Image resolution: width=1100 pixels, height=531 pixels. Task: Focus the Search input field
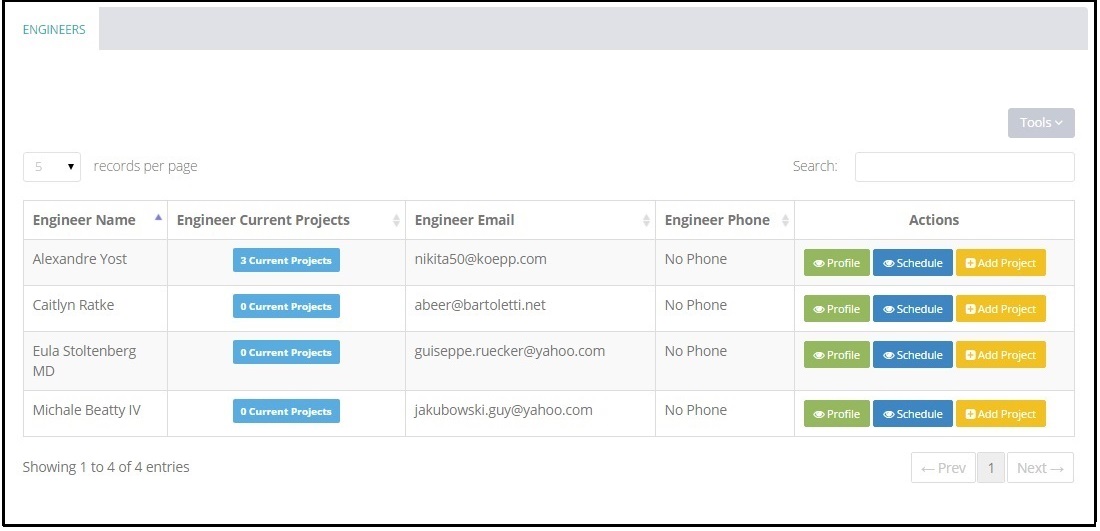(964, 167)
